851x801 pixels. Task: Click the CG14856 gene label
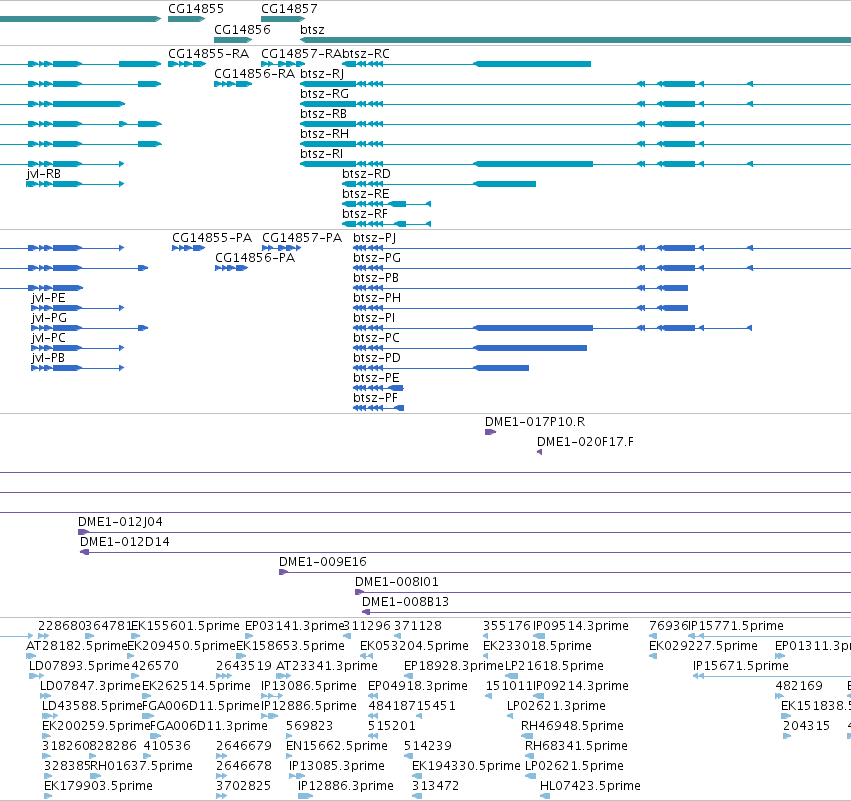242,29
